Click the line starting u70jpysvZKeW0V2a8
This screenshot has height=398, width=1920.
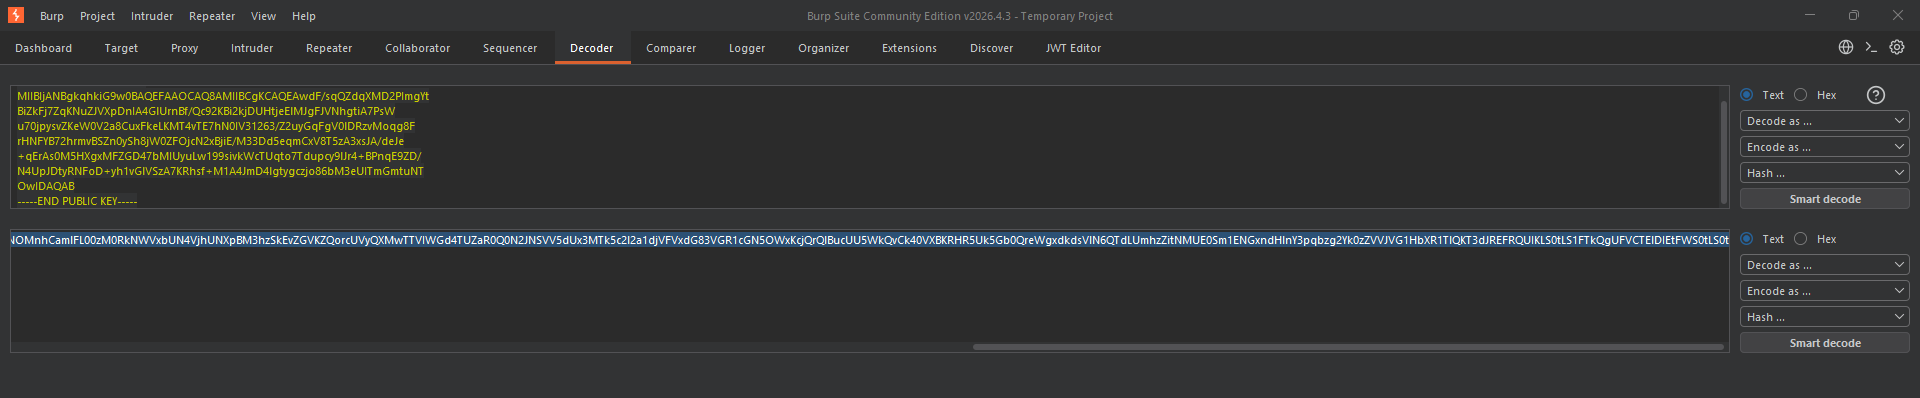point(216,126)
